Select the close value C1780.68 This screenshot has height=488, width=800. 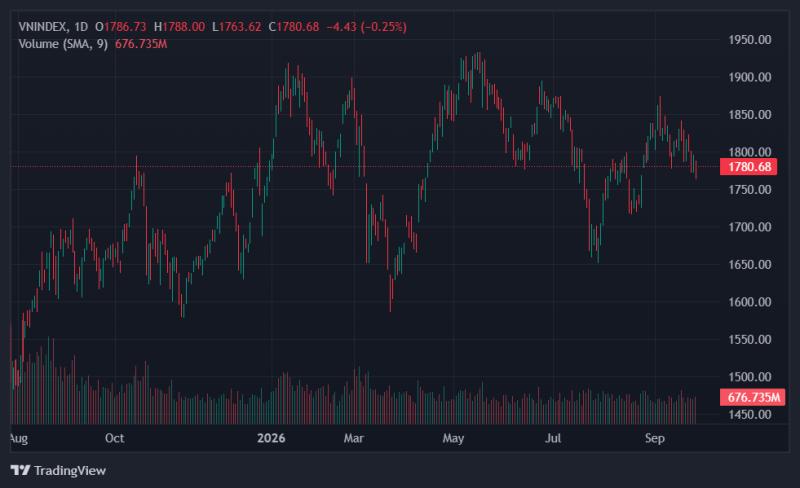point(294,27)
